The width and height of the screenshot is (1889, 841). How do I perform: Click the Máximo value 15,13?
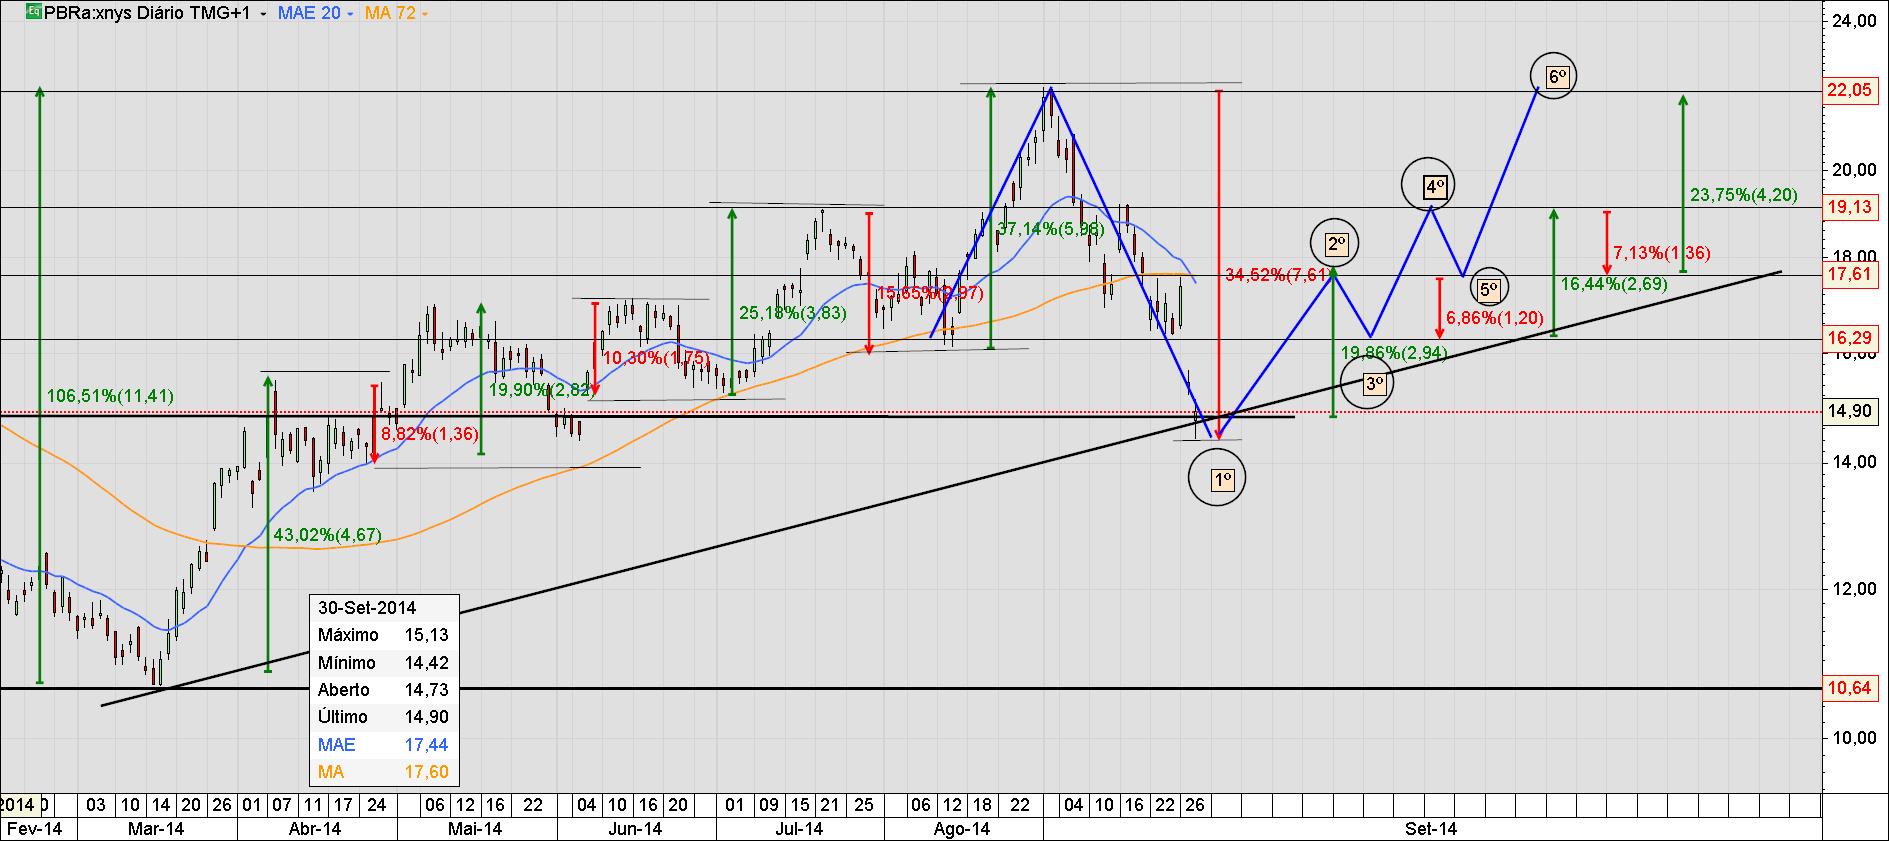pos(426,635)
